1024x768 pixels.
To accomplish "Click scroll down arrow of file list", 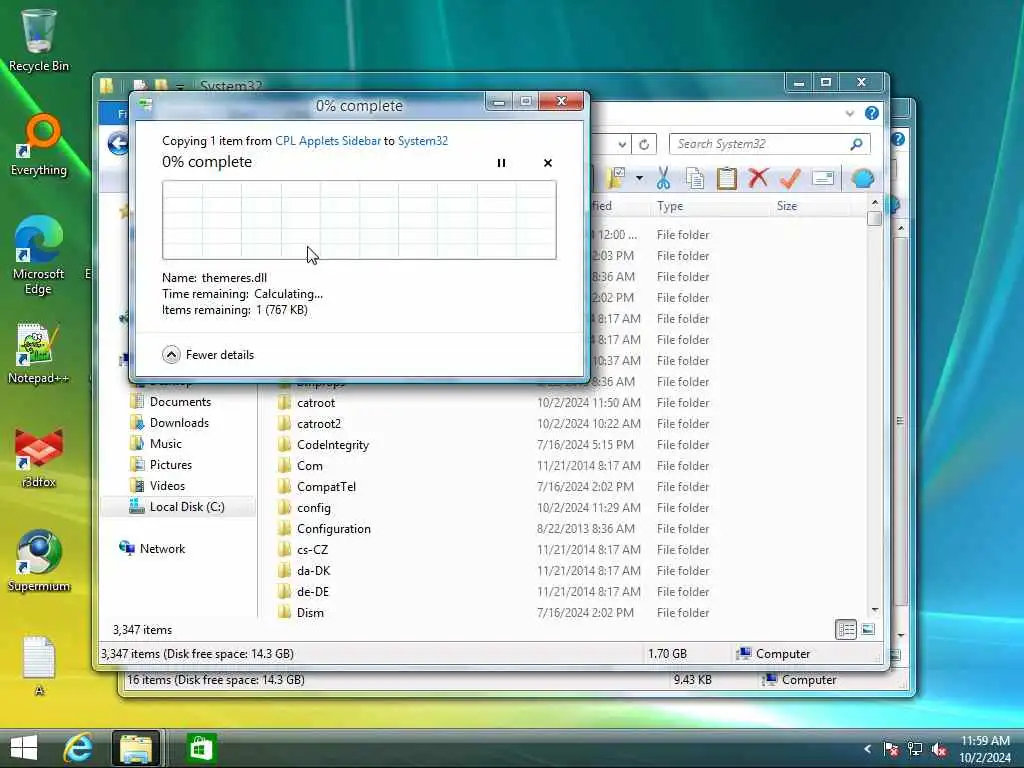I will point(874,611).
